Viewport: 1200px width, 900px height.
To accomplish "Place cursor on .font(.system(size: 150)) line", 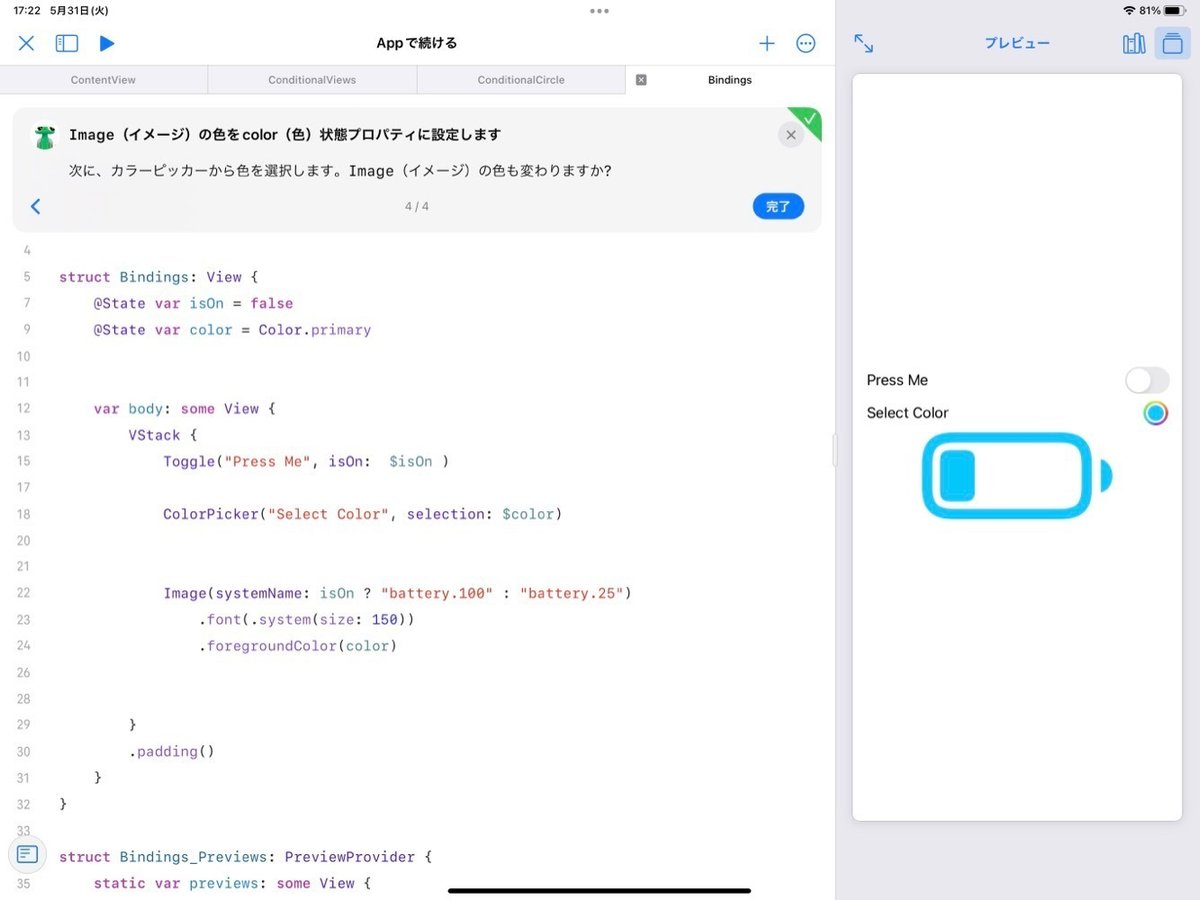I will coord(306,620).
